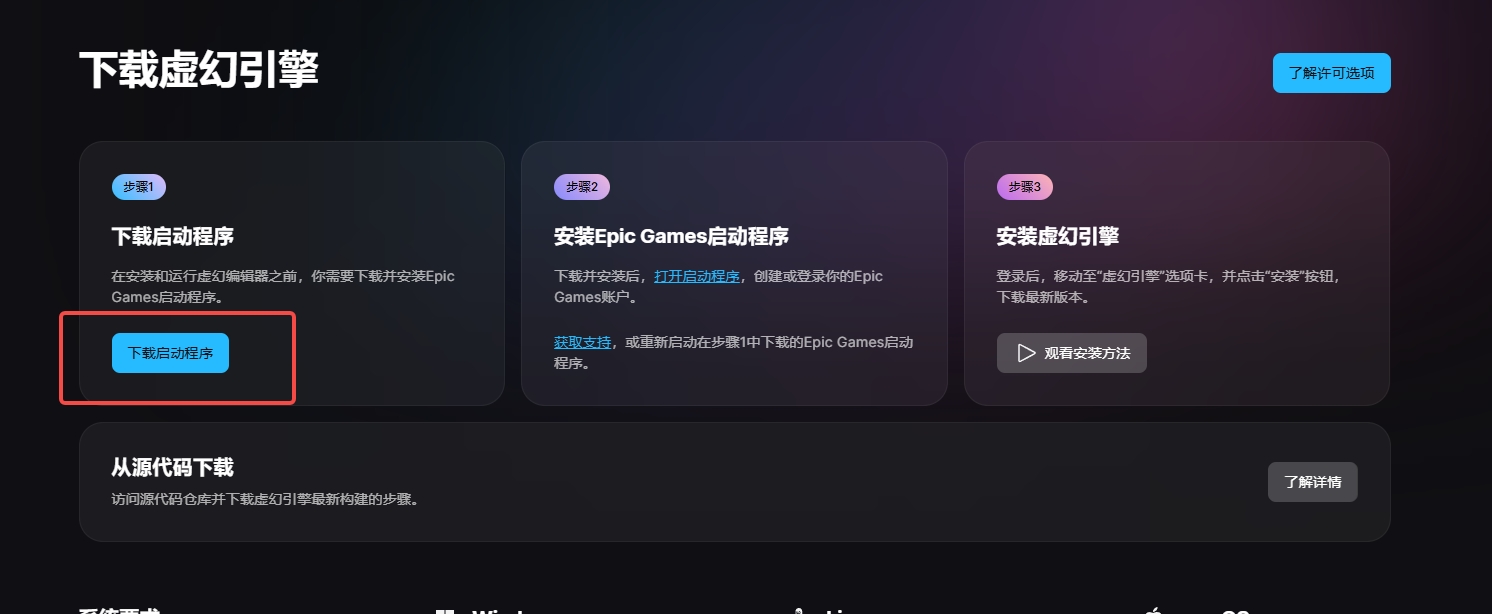This screenshot has height=614, width=1492.
Task: Click the 了解详情 button
Action: point(1312,482)
